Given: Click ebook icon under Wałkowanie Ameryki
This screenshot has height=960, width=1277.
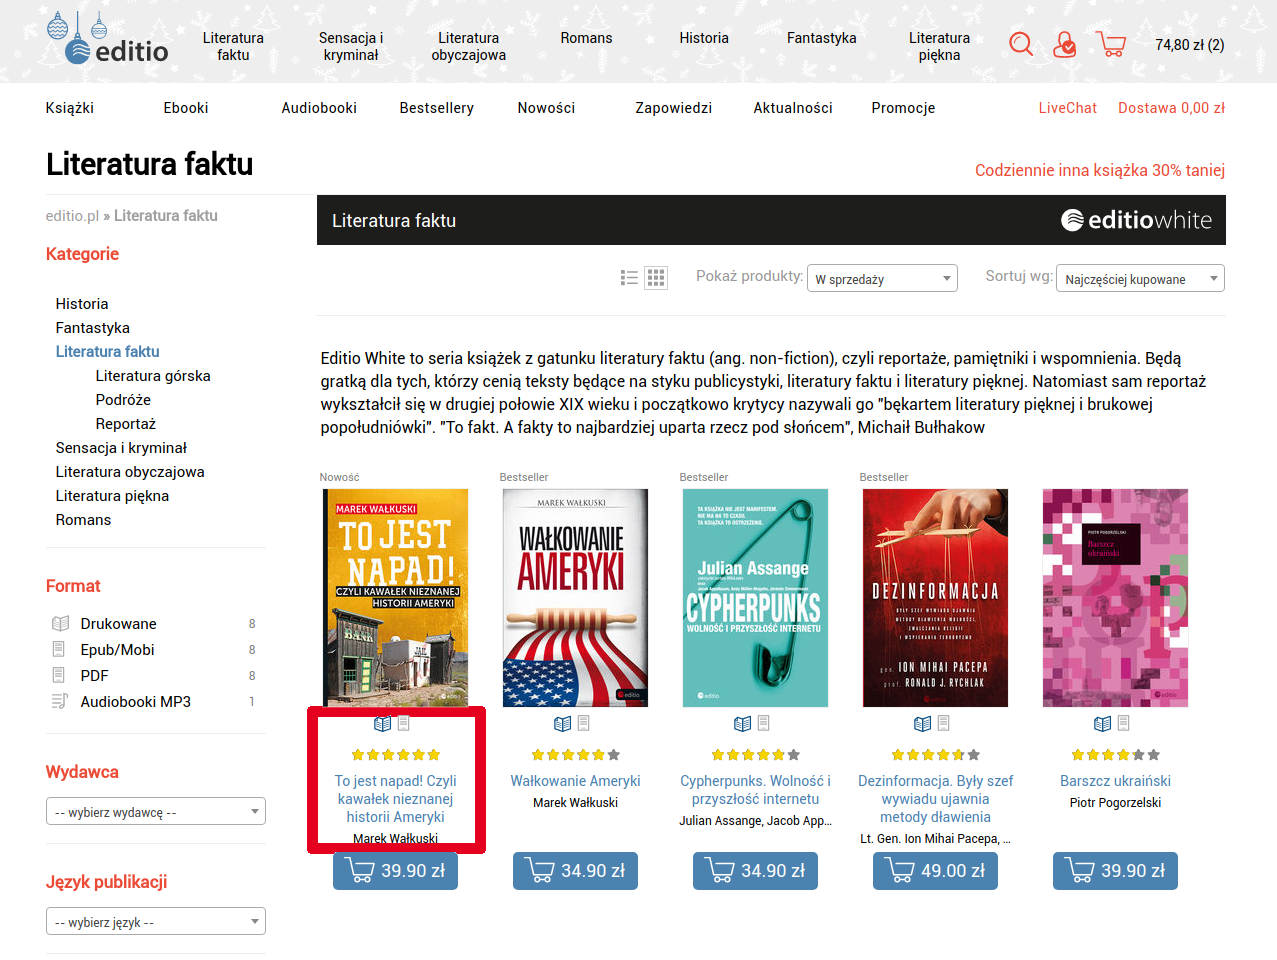Looking at the screenshot, I should [x=584, y=723].
